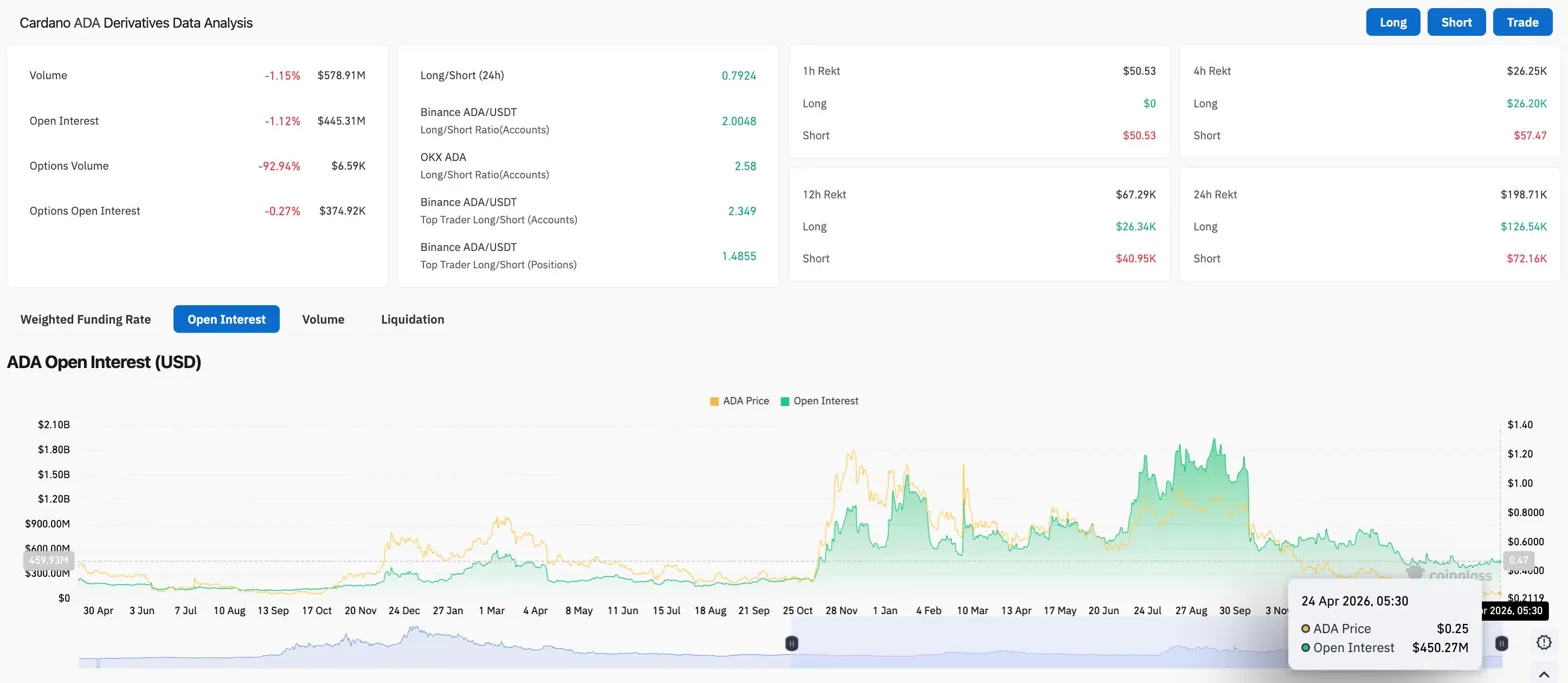Click the yellow ADA Price legend swatch
This screenshot has height=683, width=1568.
714,401
